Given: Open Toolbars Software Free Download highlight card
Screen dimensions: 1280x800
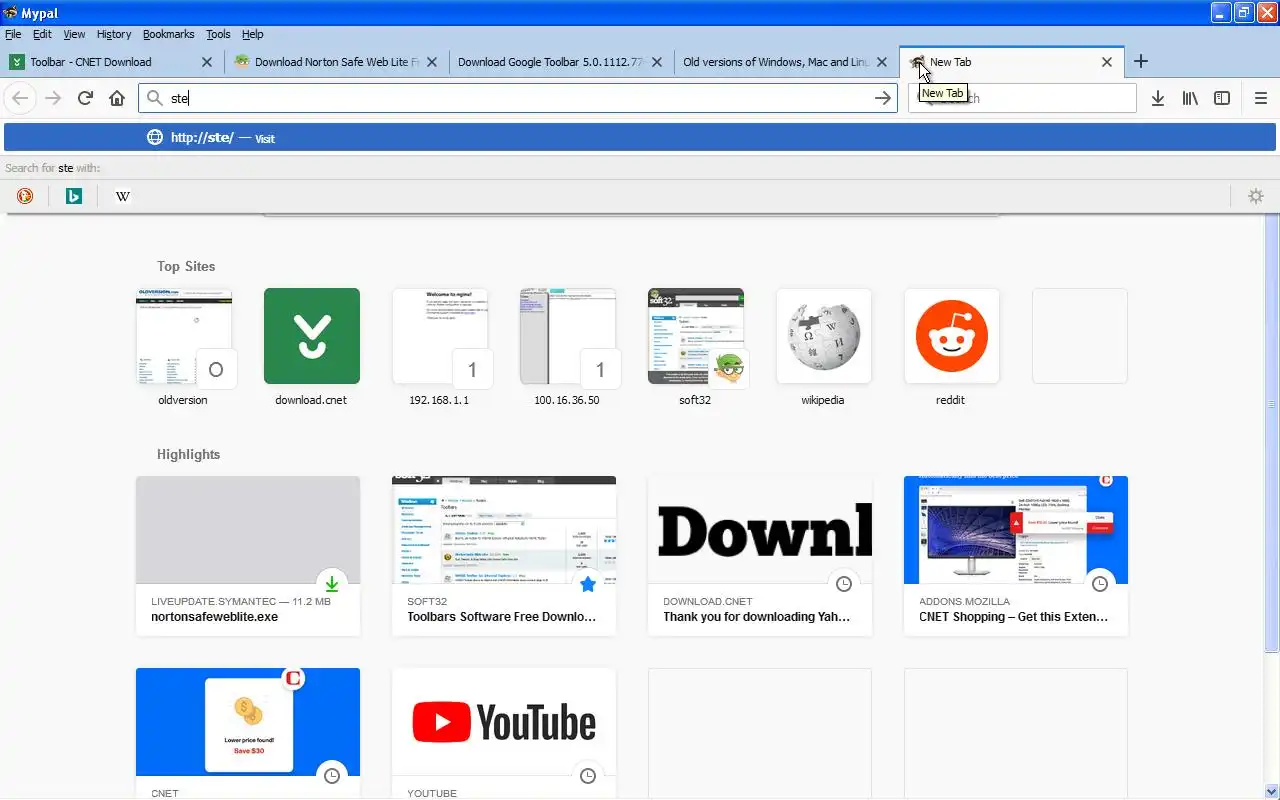Looking at the screenshot, I should pos(504,556).
